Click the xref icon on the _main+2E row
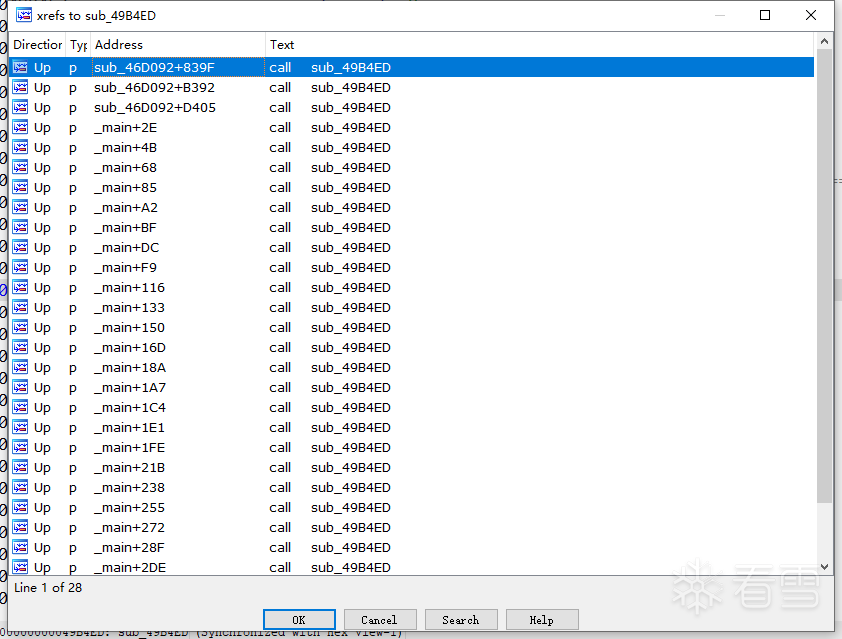 (20, 127)
